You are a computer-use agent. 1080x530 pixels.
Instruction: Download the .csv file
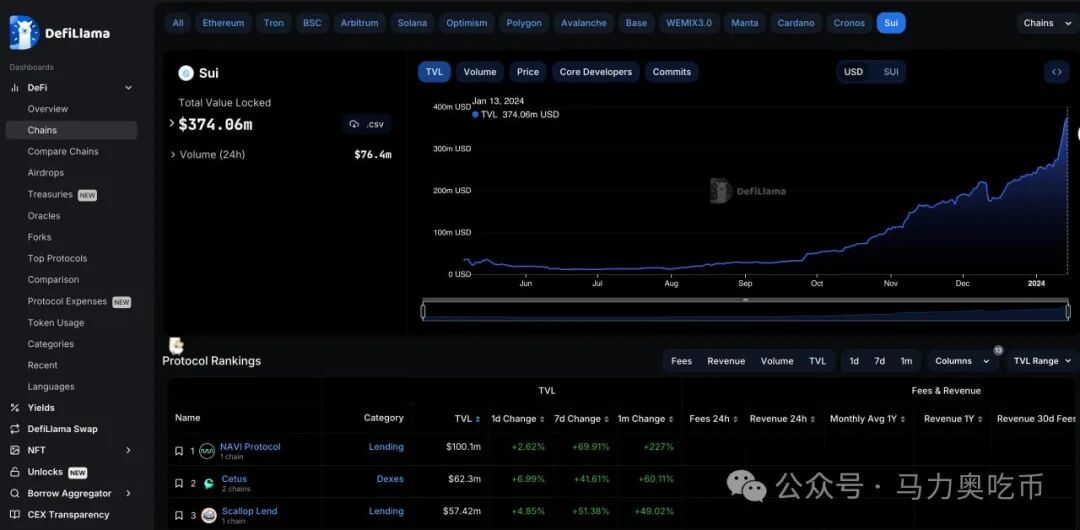point(366,124)
